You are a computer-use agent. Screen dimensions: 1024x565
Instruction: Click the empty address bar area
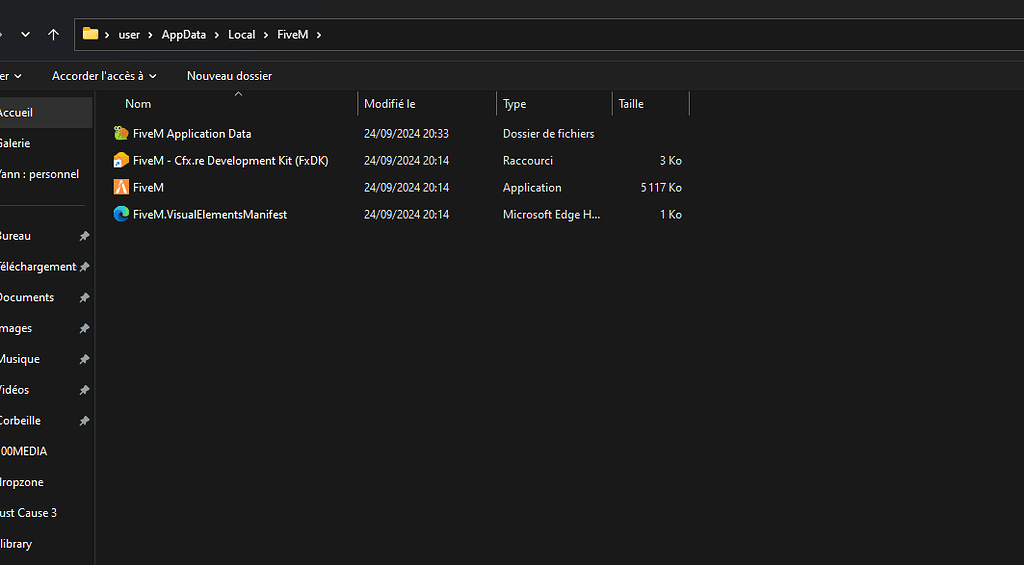tap(673, 35)
